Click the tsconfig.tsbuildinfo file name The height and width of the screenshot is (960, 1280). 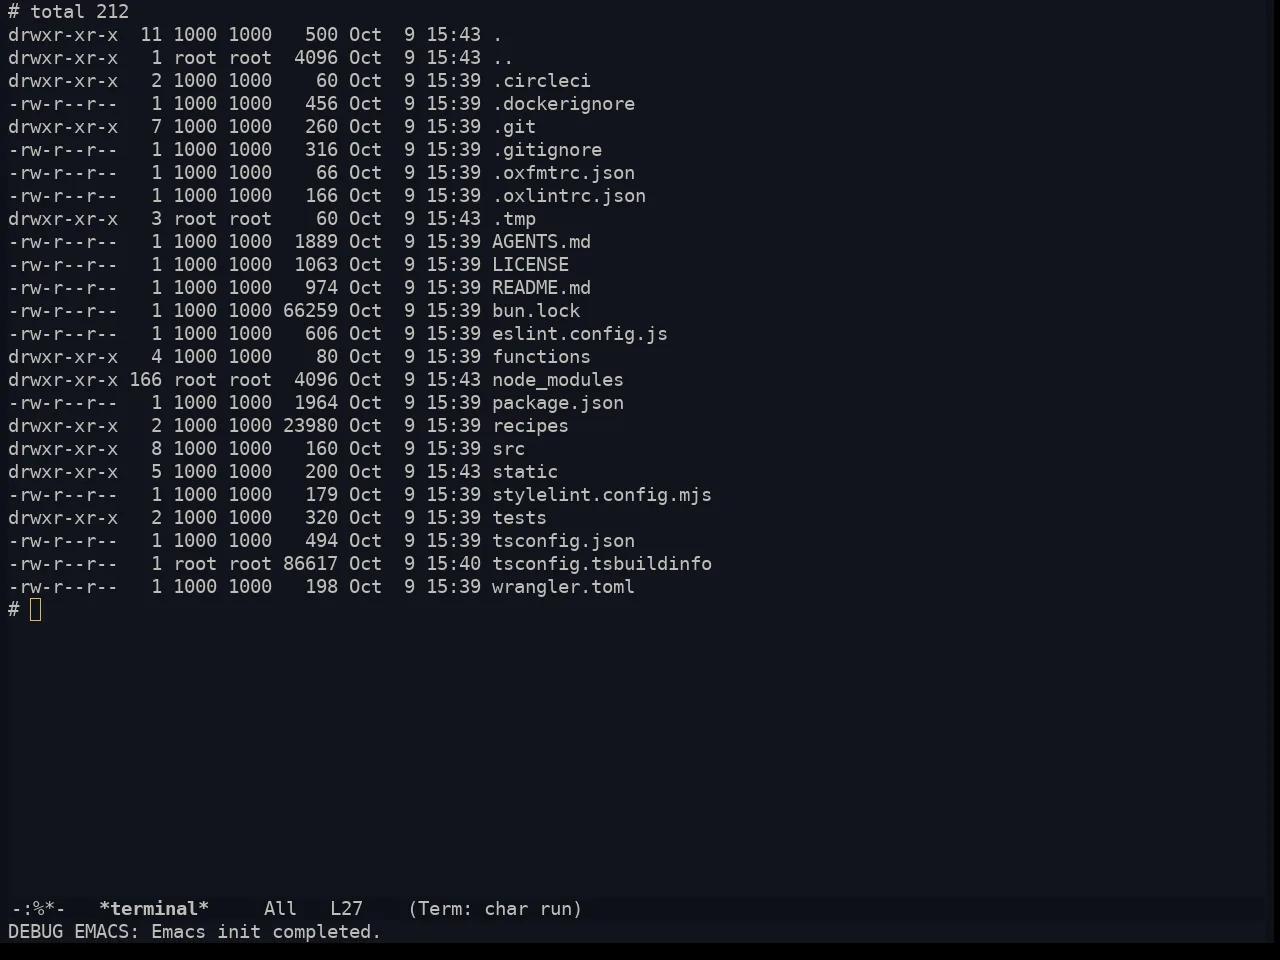[x=602, y=564]
